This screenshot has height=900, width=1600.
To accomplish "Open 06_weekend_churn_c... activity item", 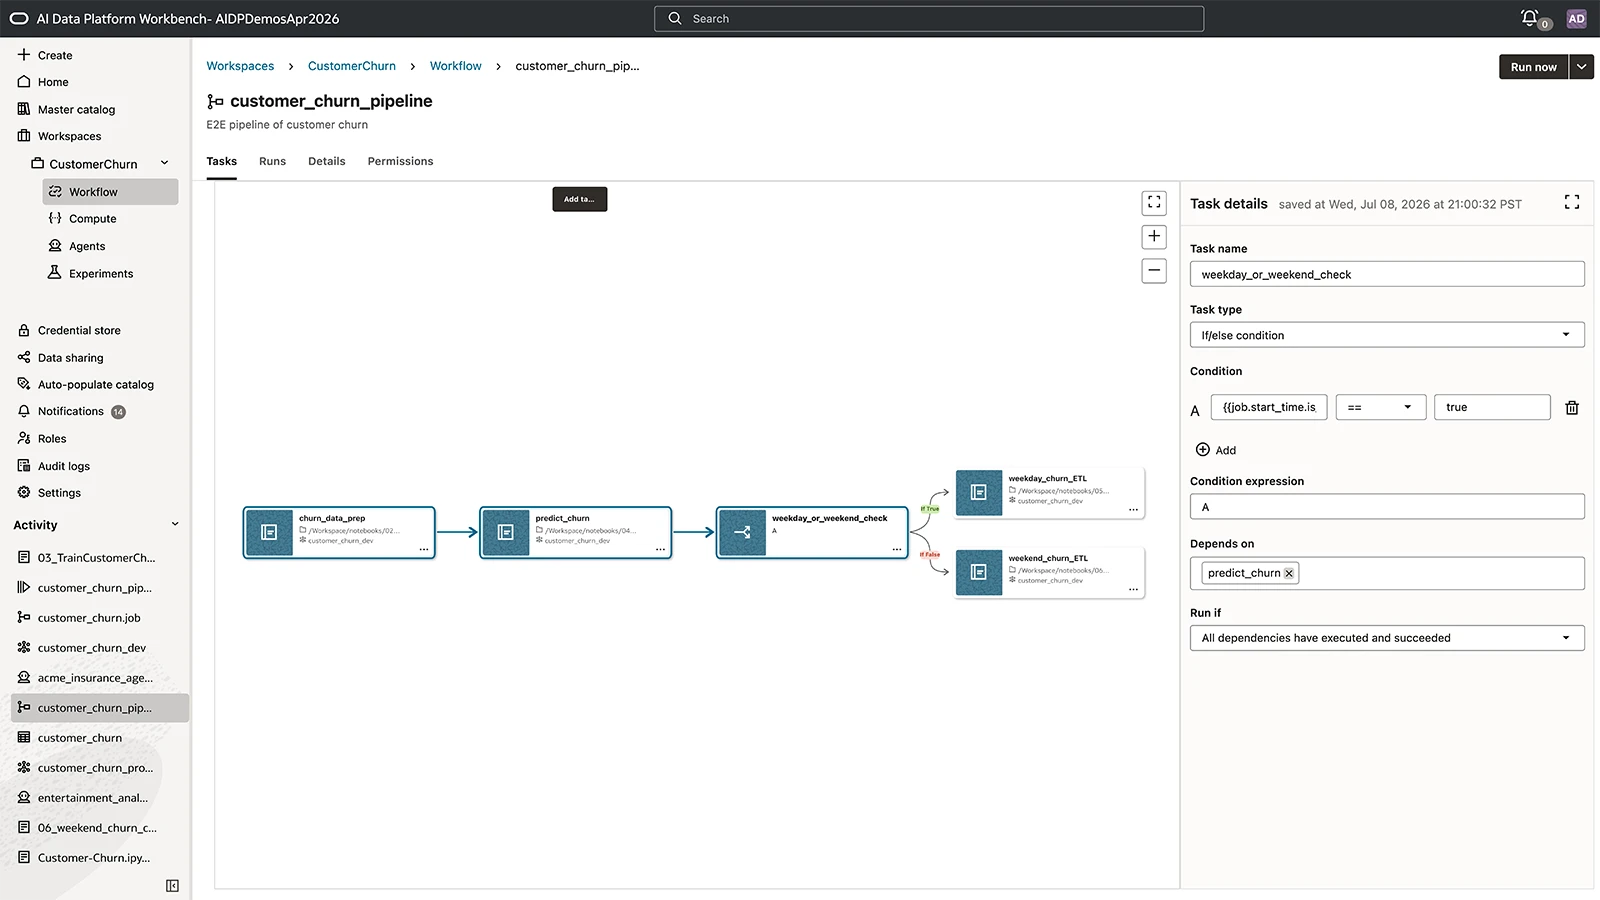I will point(96,827).
